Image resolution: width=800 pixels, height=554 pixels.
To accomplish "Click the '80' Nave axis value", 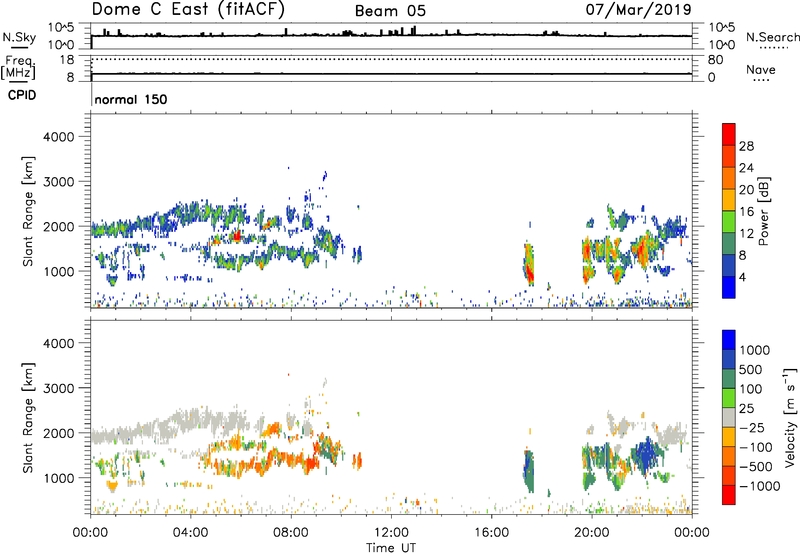I will tap(715, 60).
